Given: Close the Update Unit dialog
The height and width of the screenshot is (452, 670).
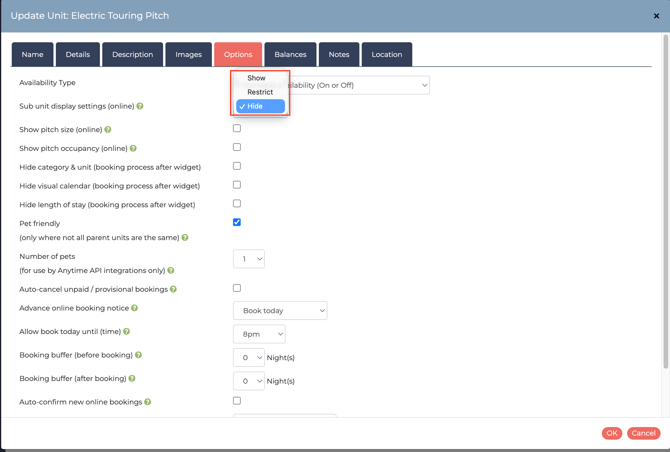Looking at the screenshot, I should [x=656, y=16].
